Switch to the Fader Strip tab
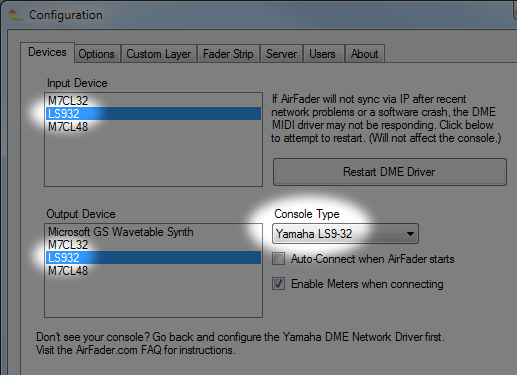517x375 pixels. pos(228,54)
